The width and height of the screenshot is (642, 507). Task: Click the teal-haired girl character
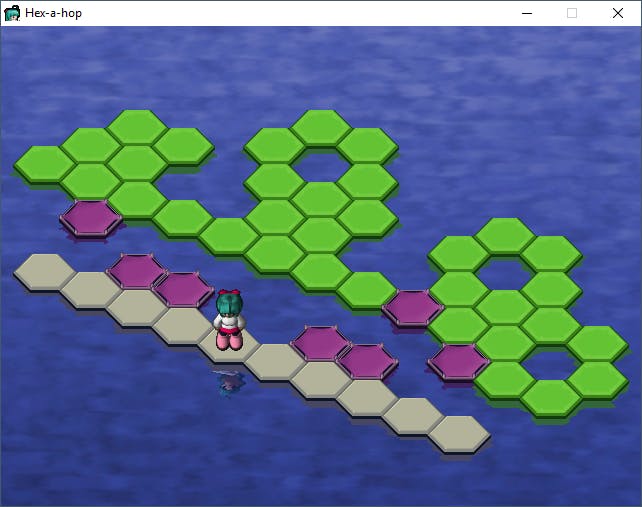coord(229,320)
